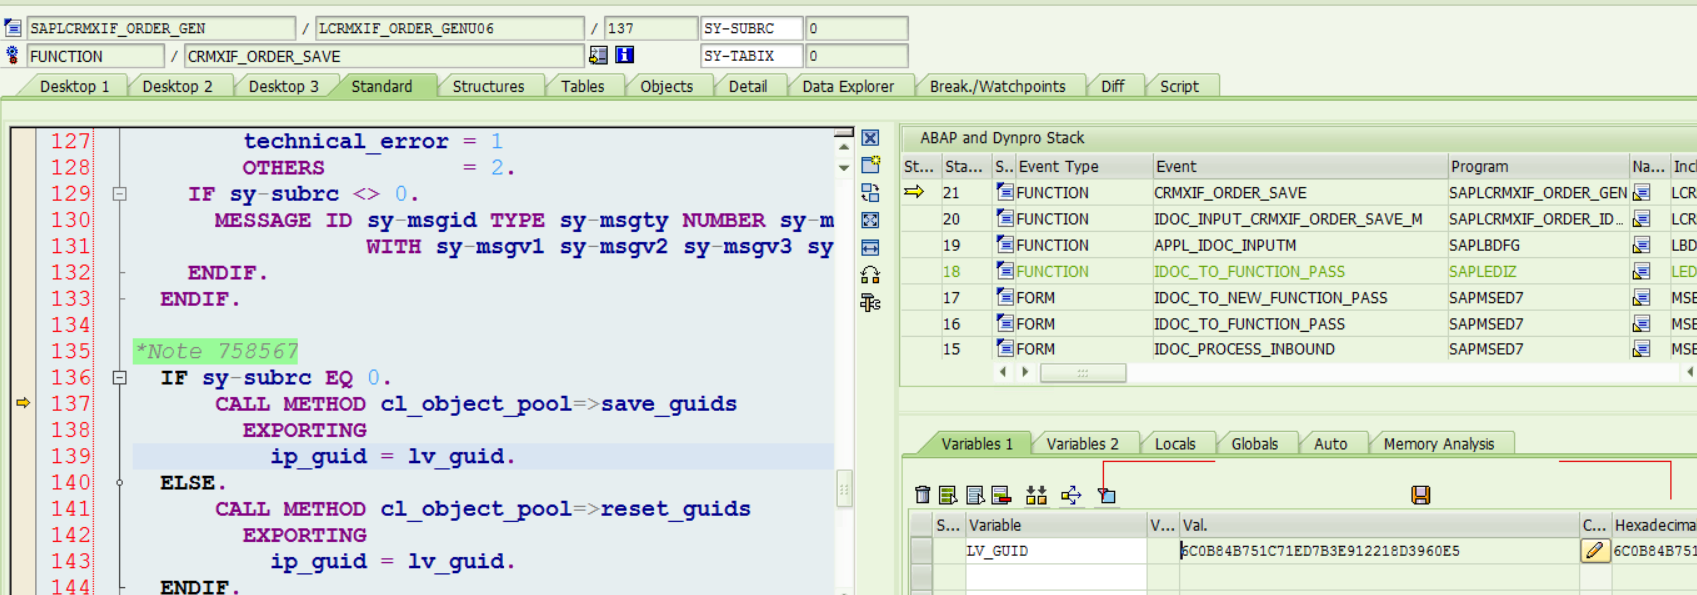Click the third icon in the variables toolbar
Screen dimensions: 1697x595
(975, 495)
